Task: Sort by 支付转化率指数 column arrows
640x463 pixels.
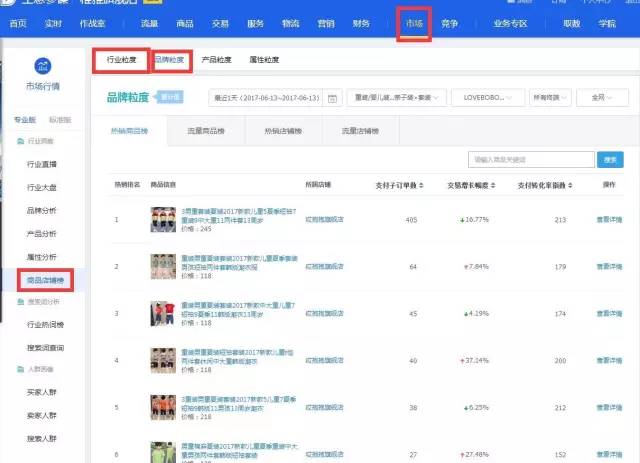Action: [x=570, y=185]
